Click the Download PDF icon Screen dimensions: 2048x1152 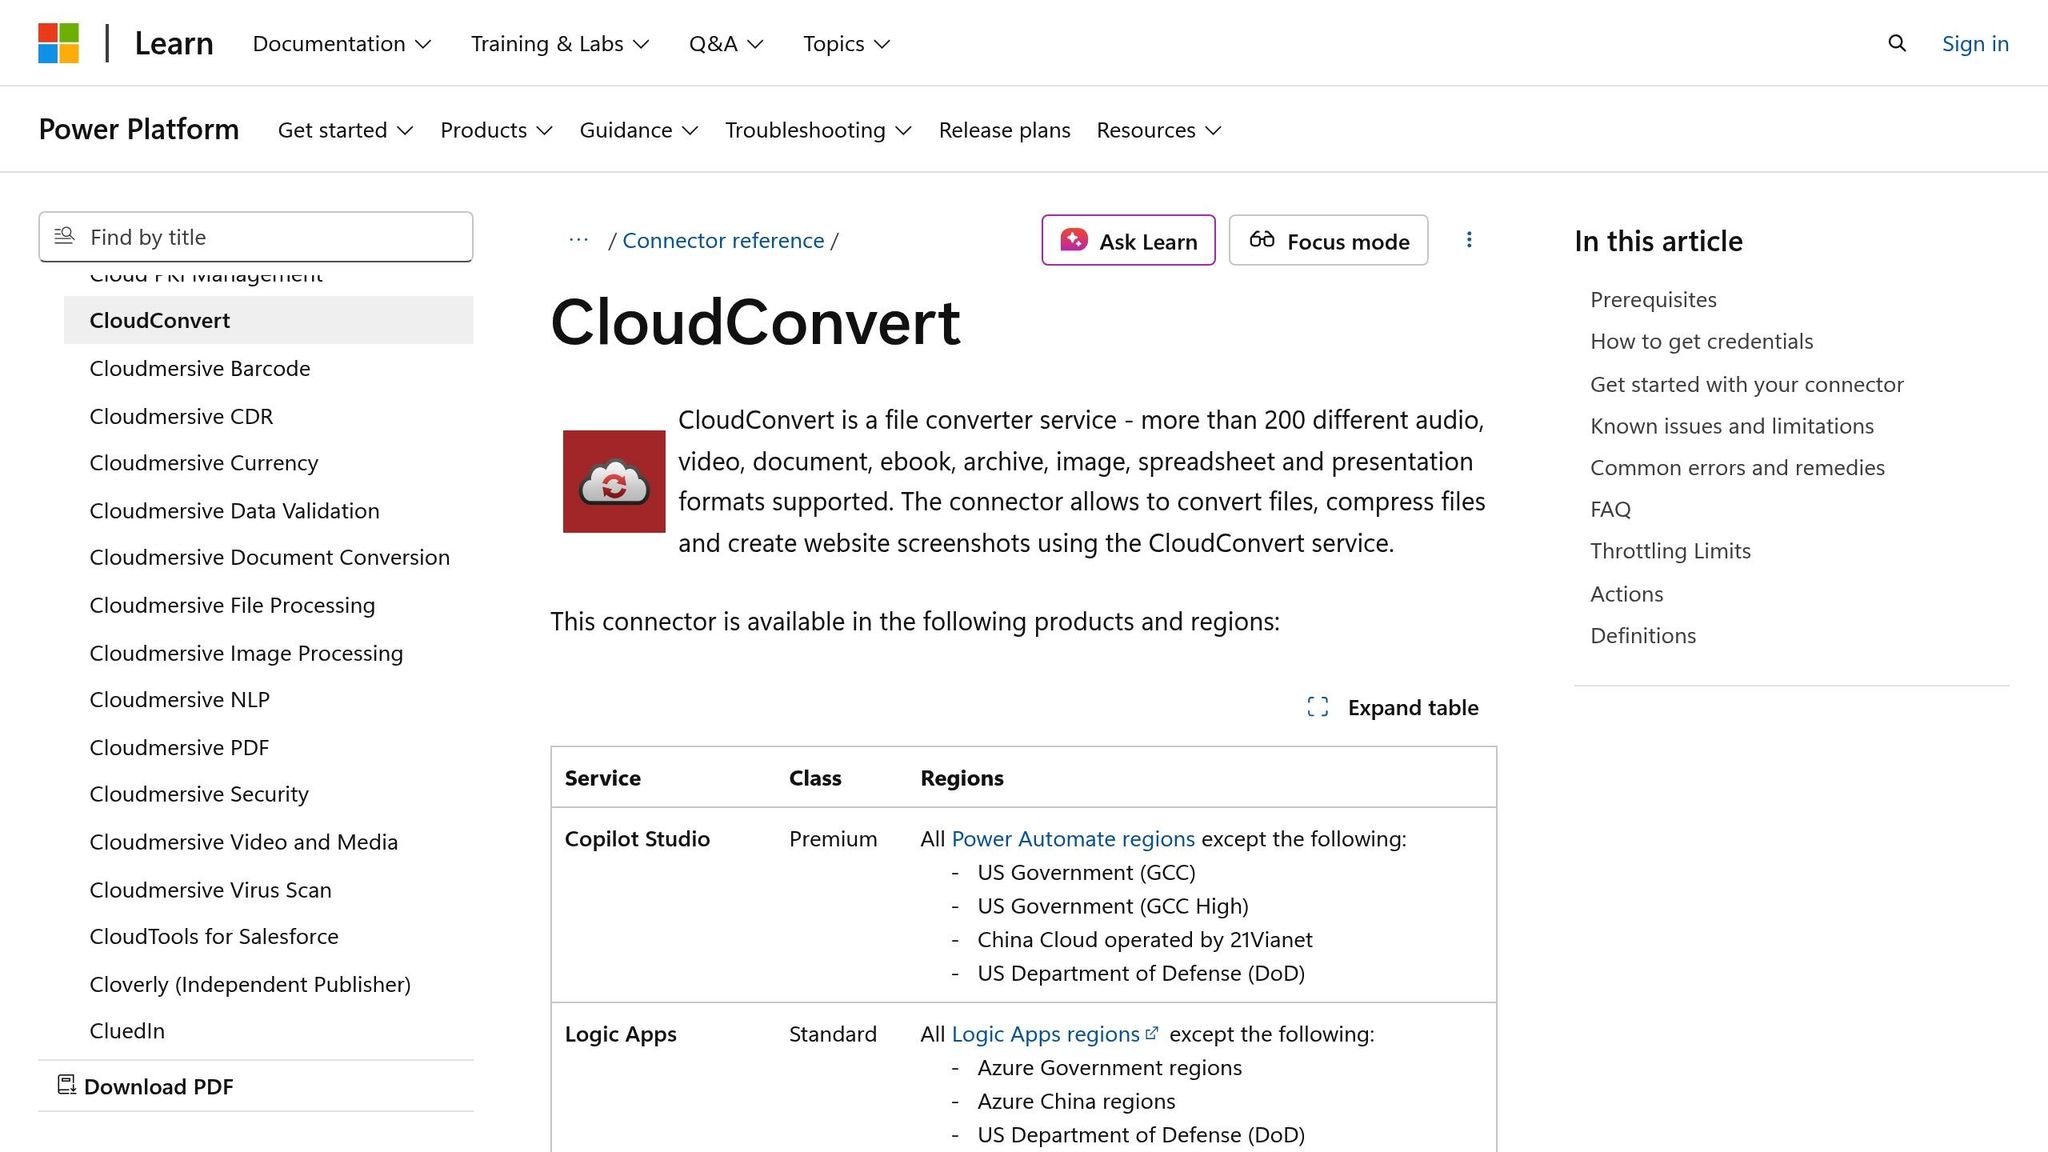66,1085
